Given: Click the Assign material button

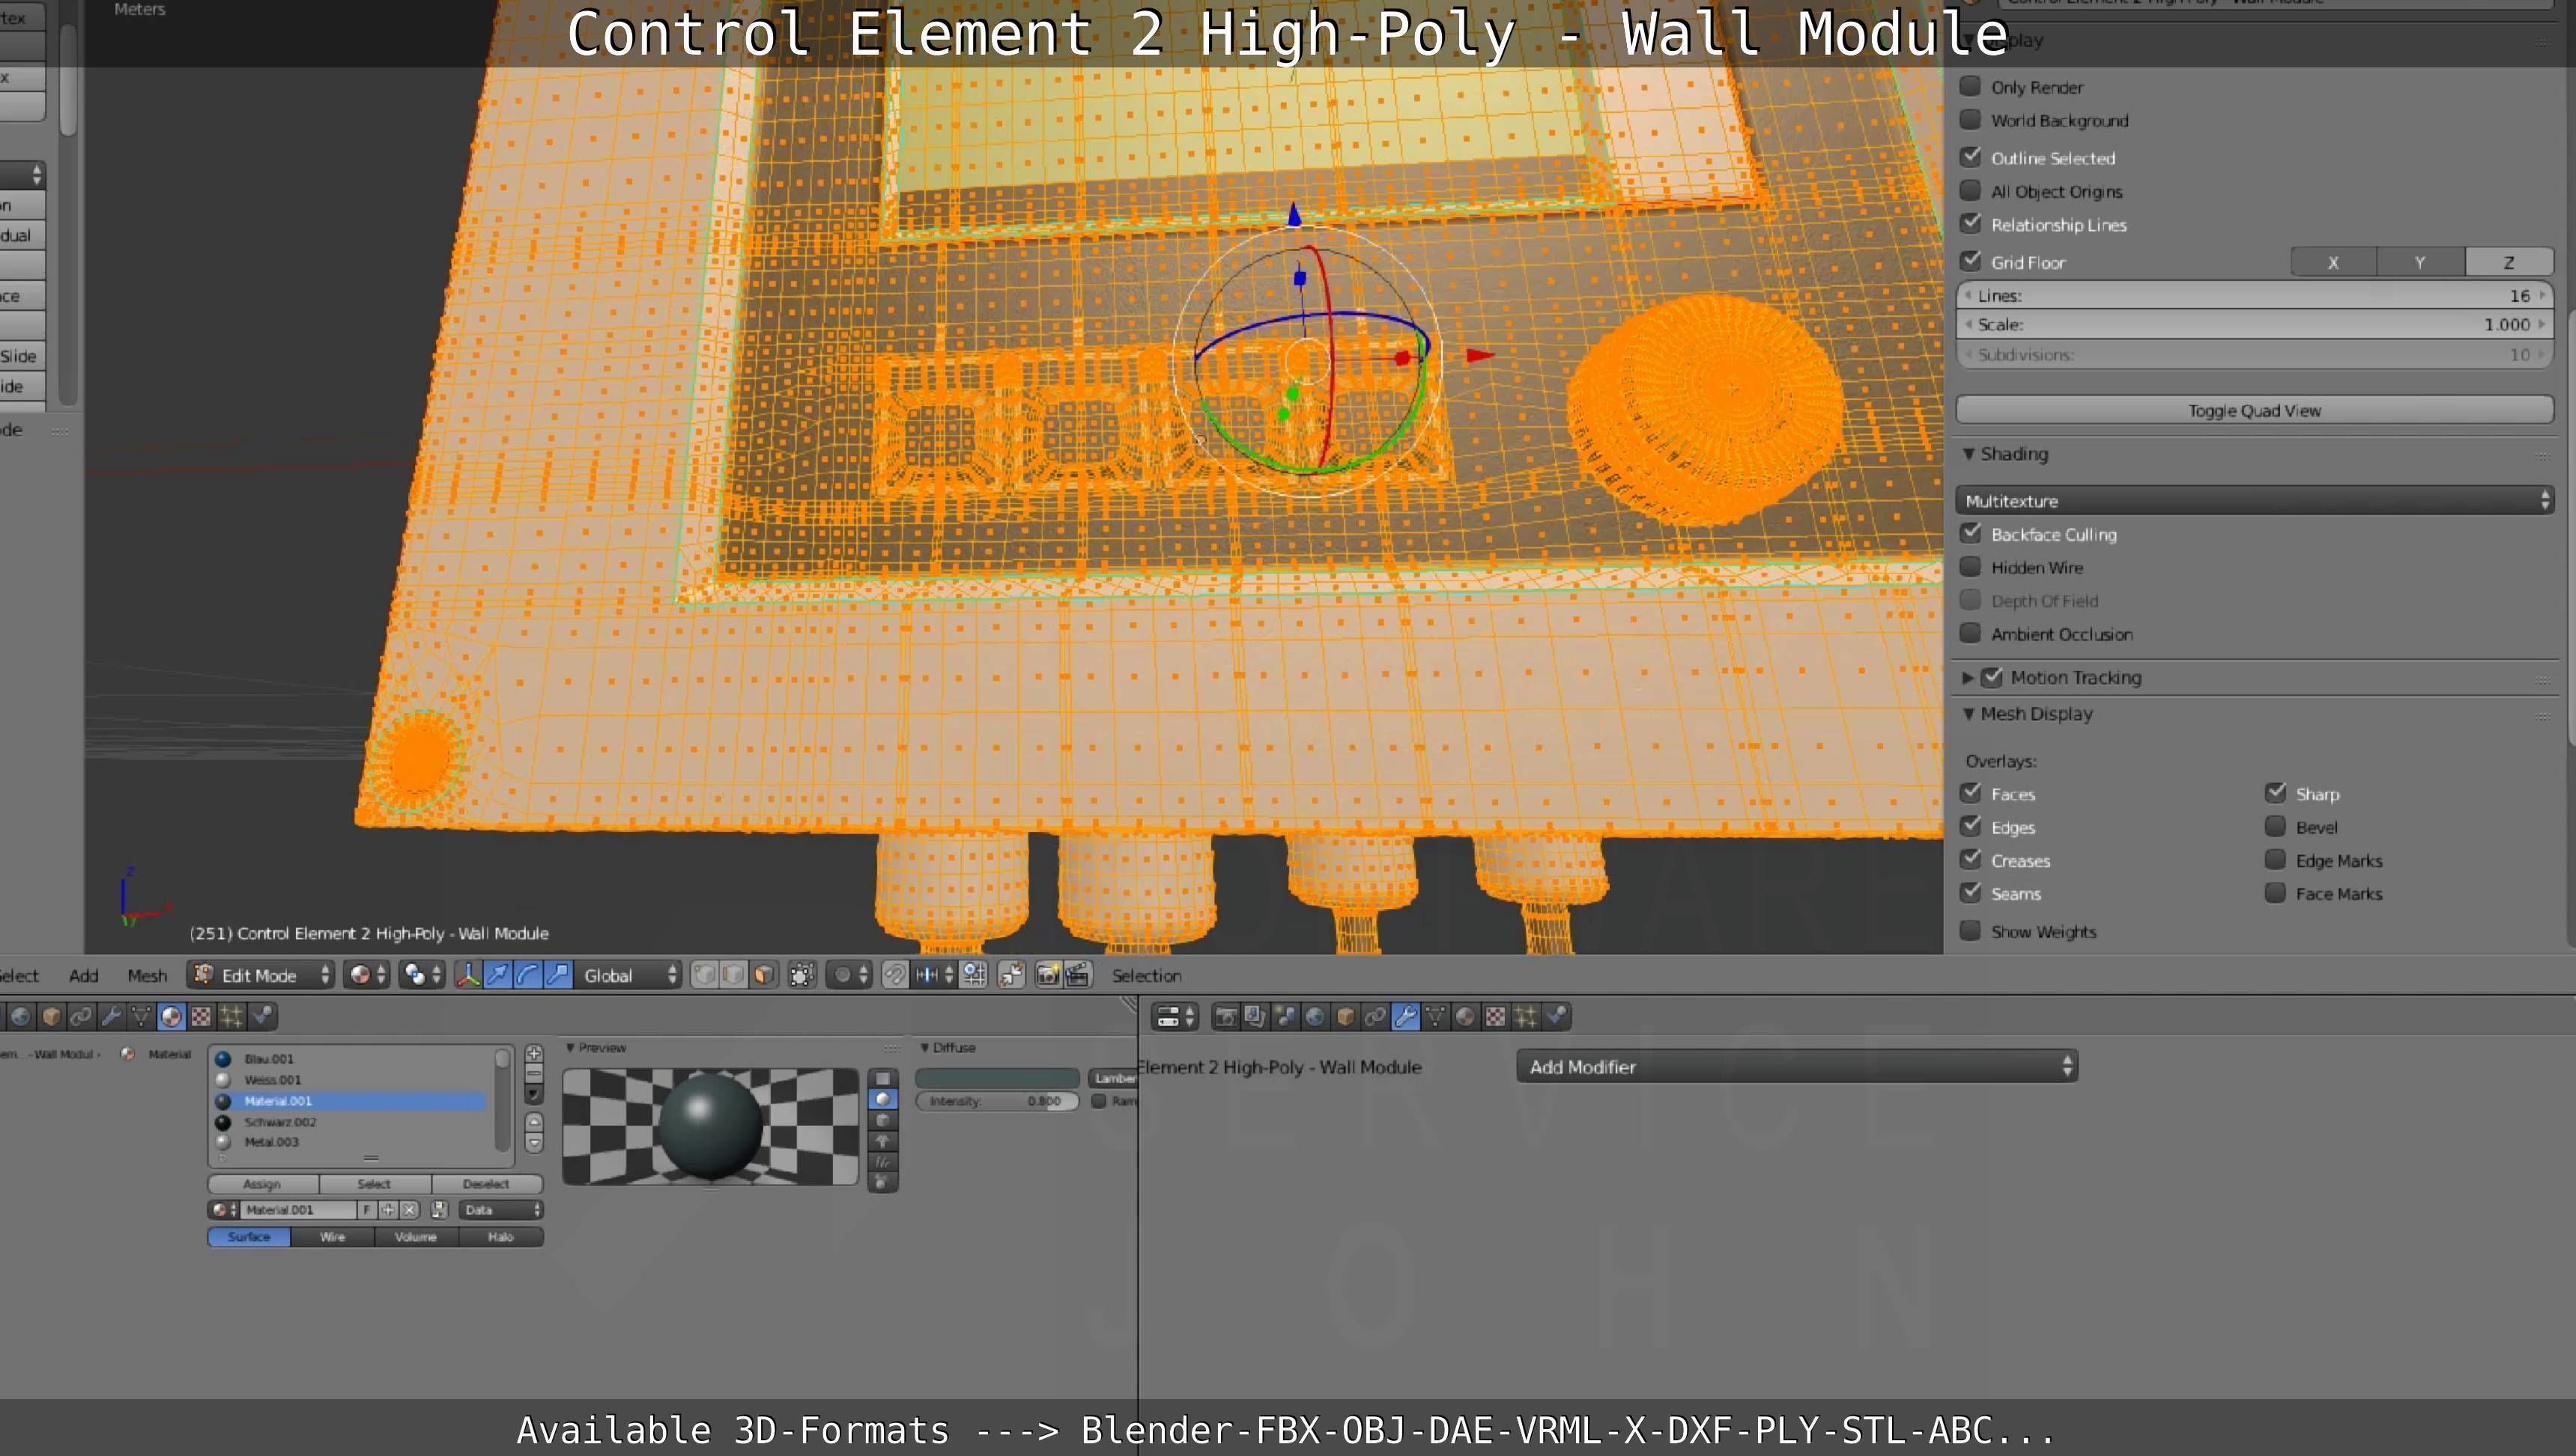Looking at the screenshot, I should pos(262,1184).
